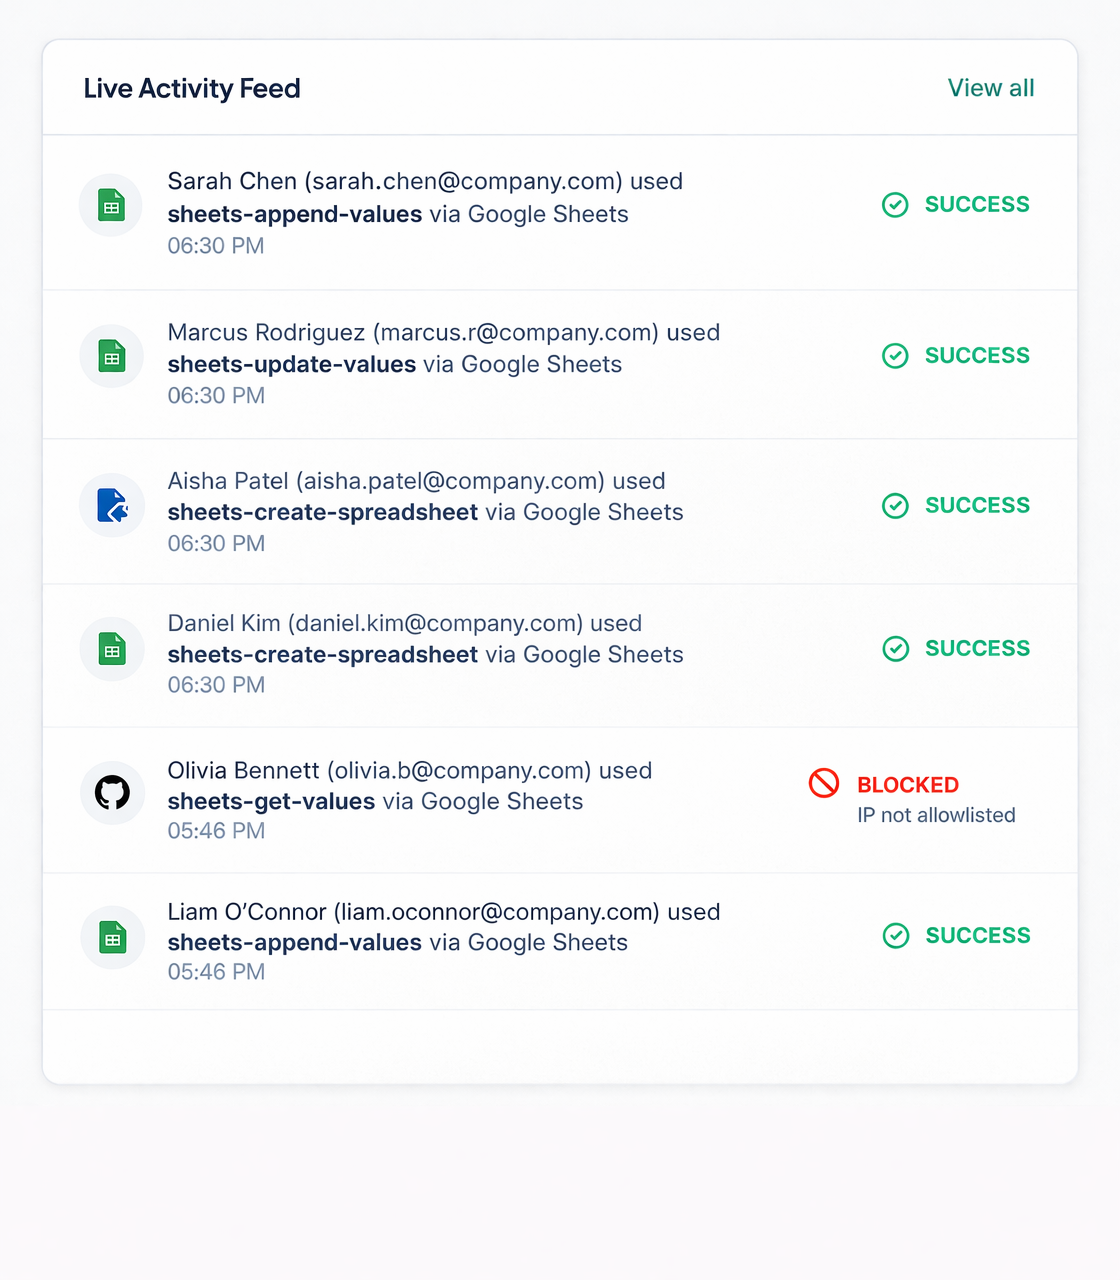Click the 'IP not allowlisted' reason text
The image size is (1120, 1280).
click(934, 815)
